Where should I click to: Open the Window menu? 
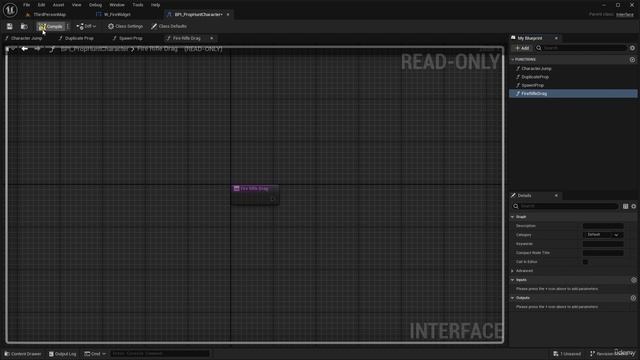click(x=117, y=5)
